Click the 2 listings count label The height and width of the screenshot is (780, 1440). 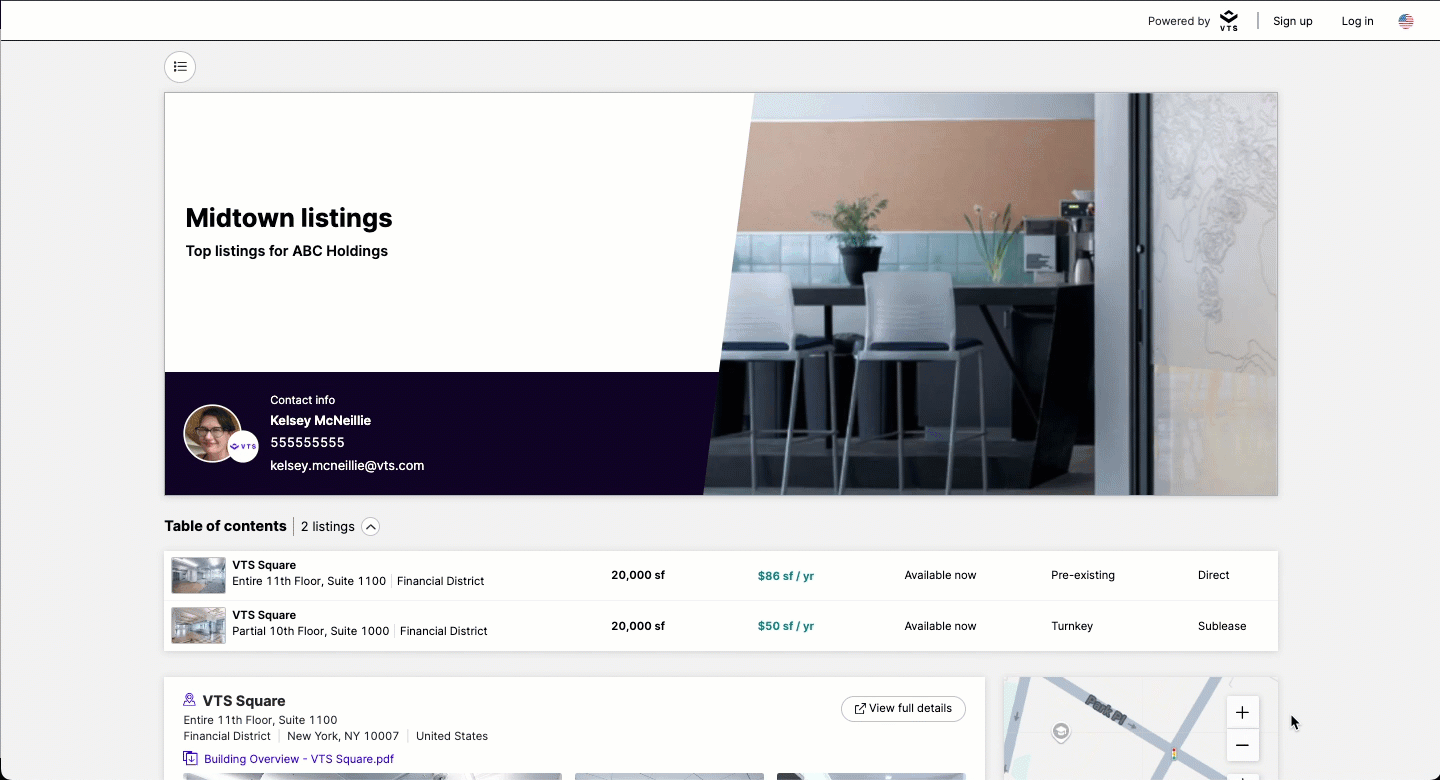click(x=328, y=527)
